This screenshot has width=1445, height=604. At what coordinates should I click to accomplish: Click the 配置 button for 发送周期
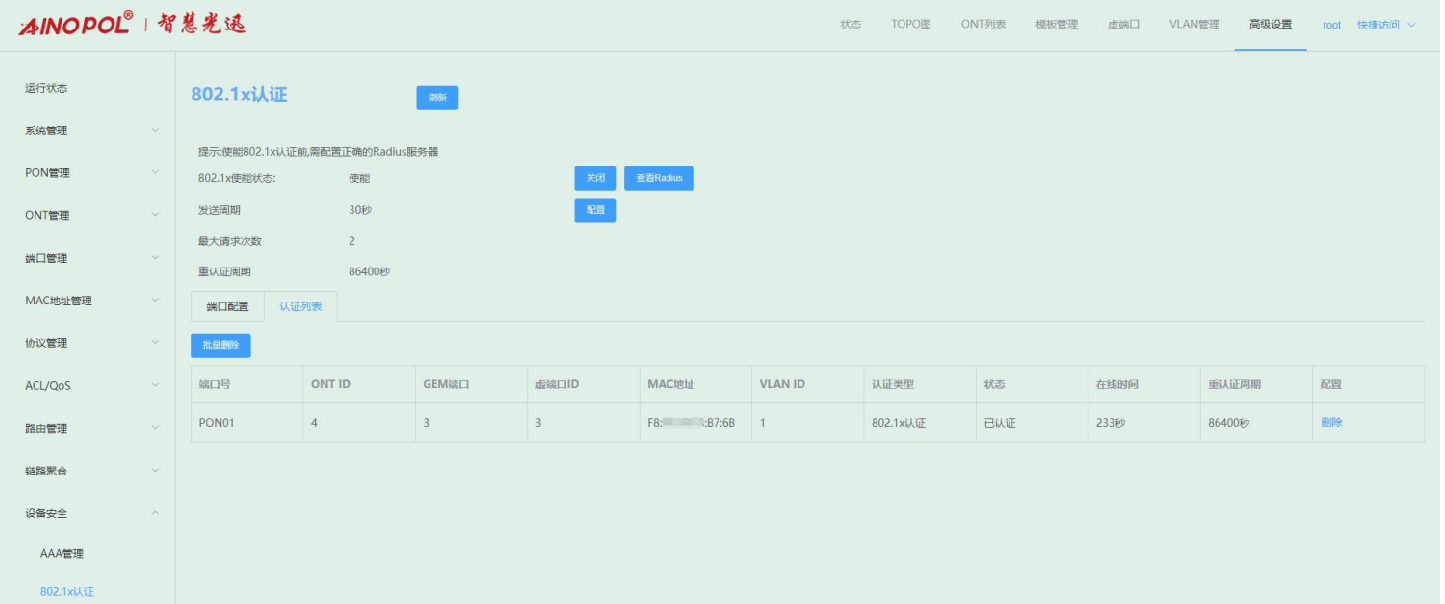[595, 210]
